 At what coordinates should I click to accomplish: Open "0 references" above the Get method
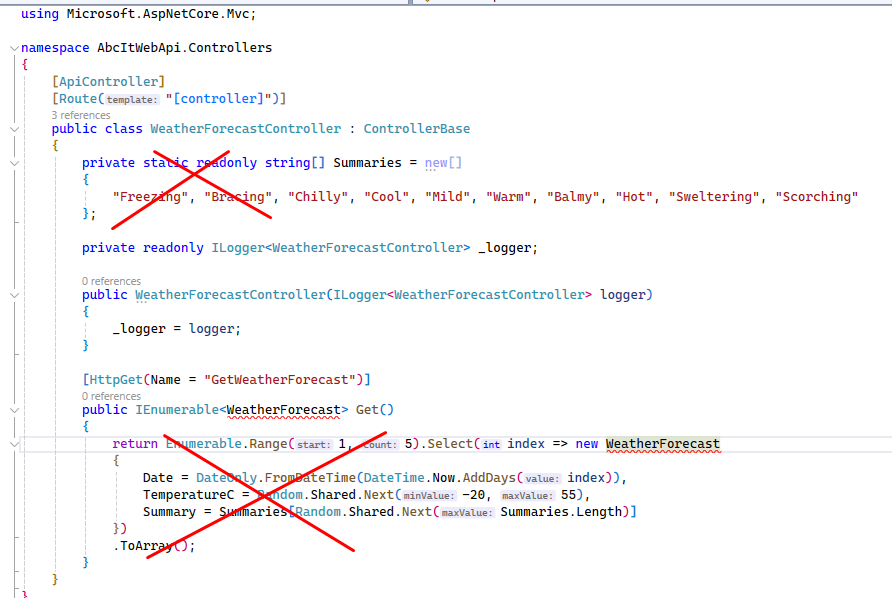[x=111, y=396]
